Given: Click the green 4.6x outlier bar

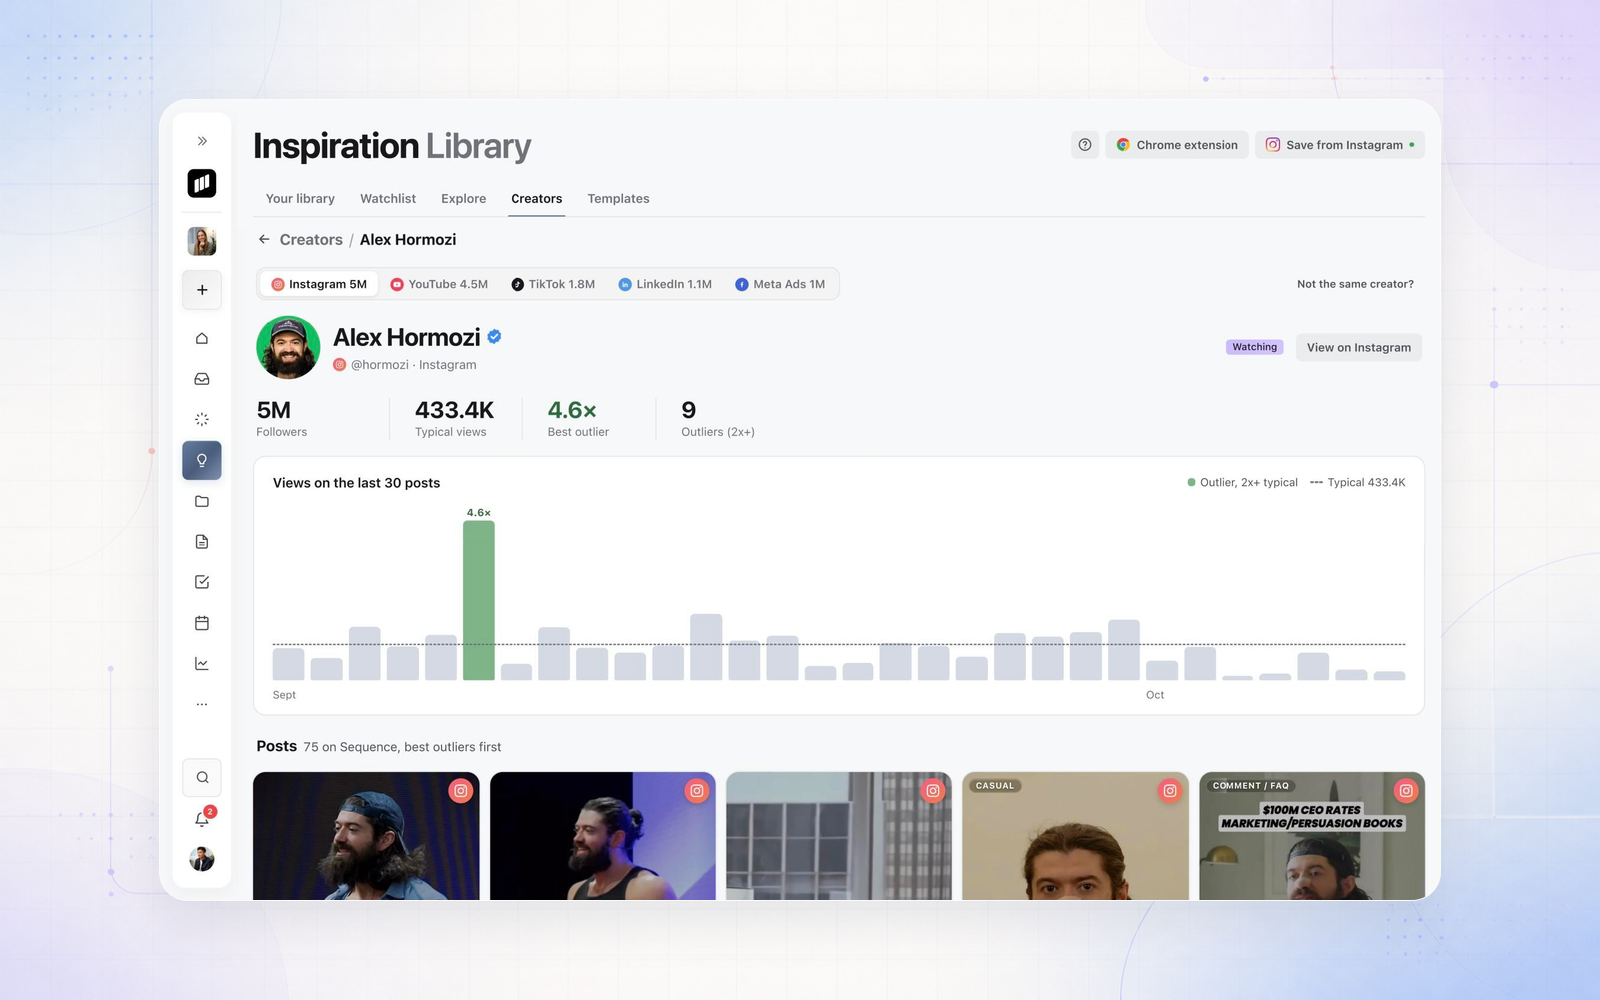Looking at the screenshot, I should [x=479, y=600].
